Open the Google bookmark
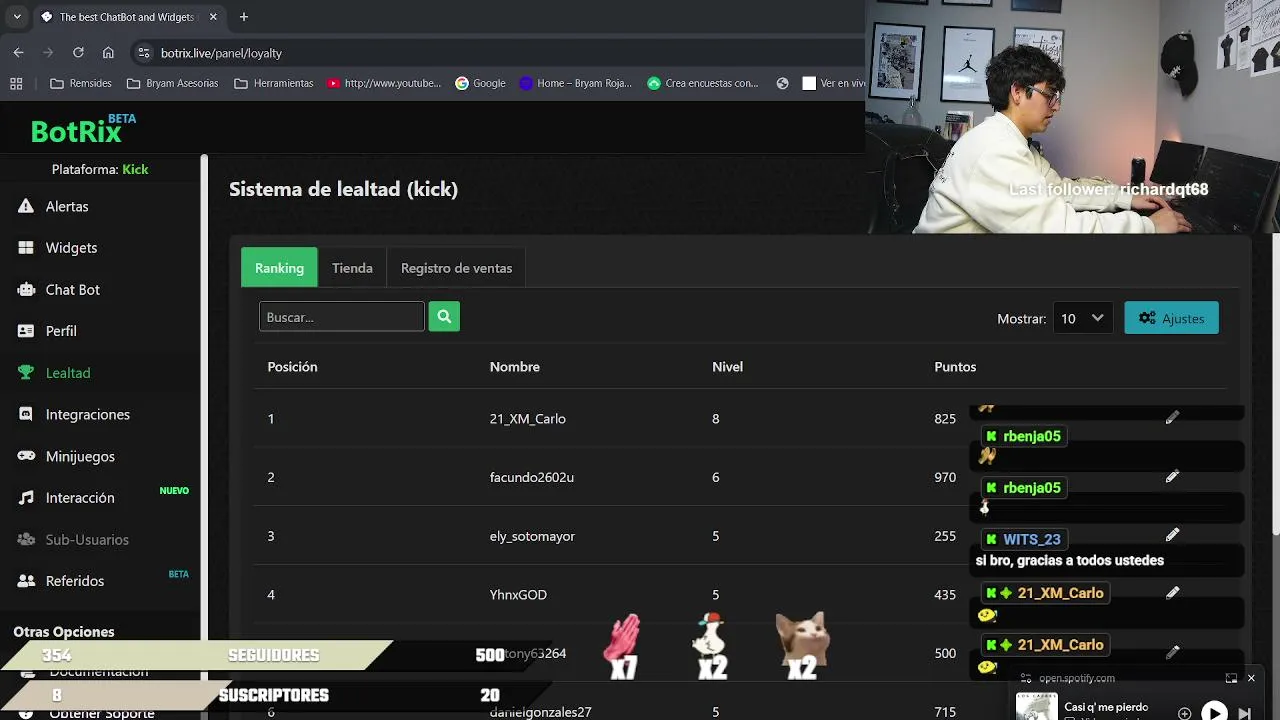Viewport: 1280px width, 720px height. 480,83
